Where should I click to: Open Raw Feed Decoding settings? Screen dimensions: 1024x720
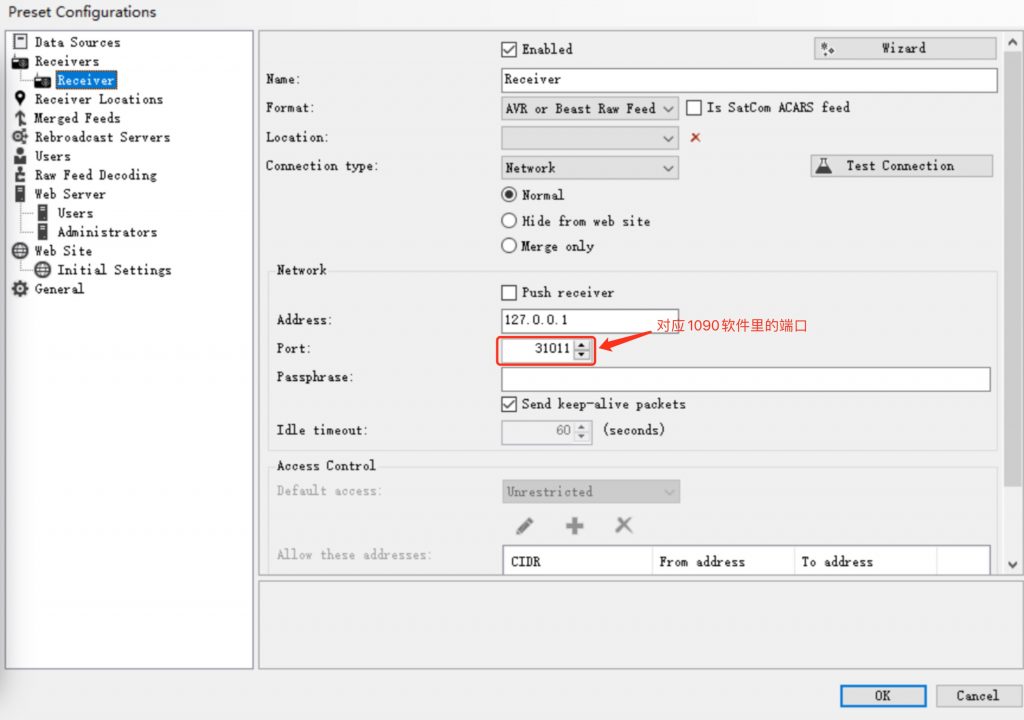coord(95,175)
